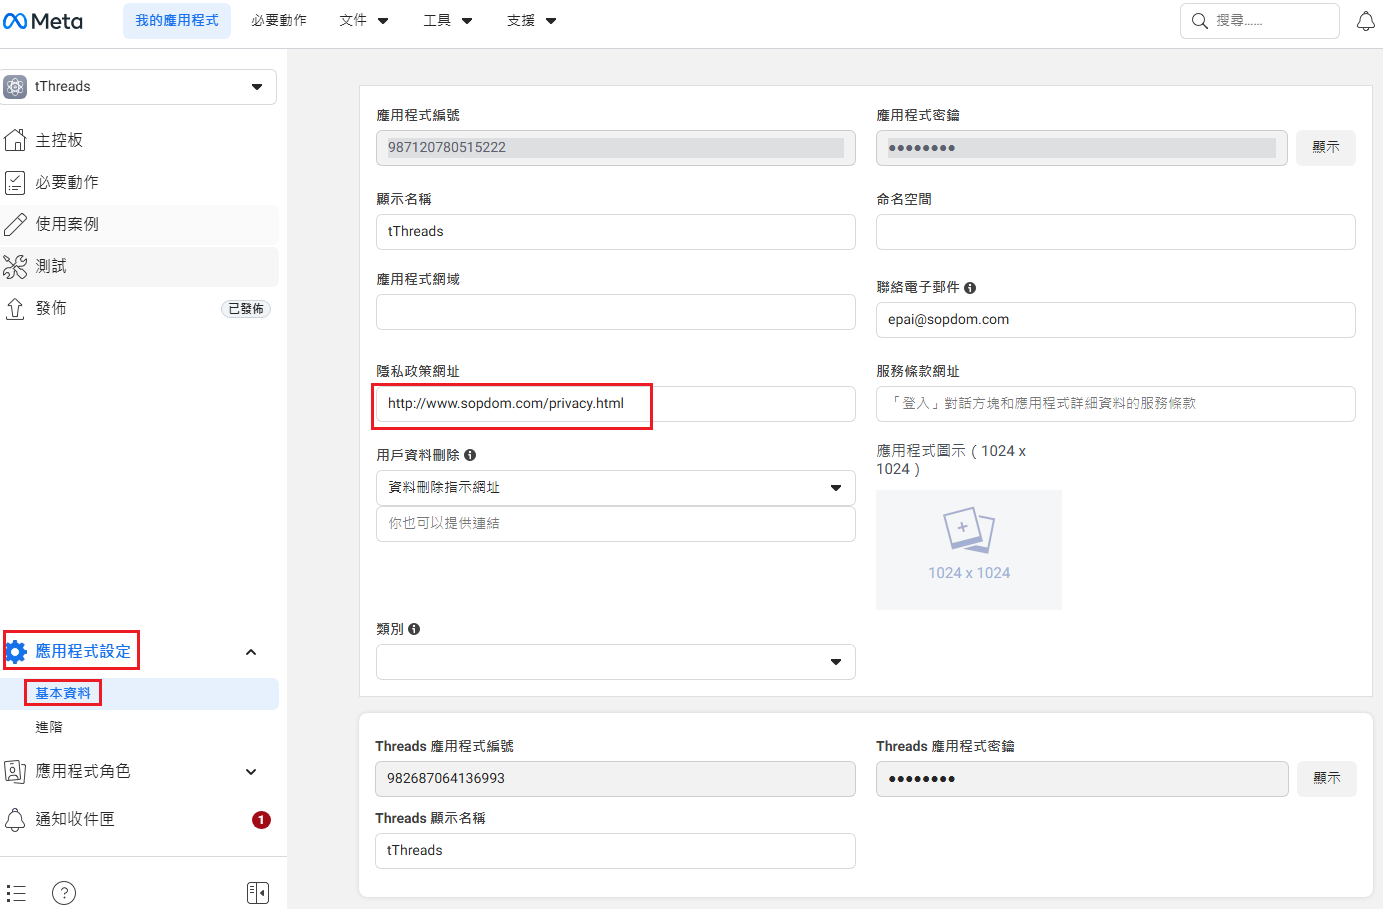
Task: Expand the 應用程式角色 section chevron
Action: click(x=251, y=772)
